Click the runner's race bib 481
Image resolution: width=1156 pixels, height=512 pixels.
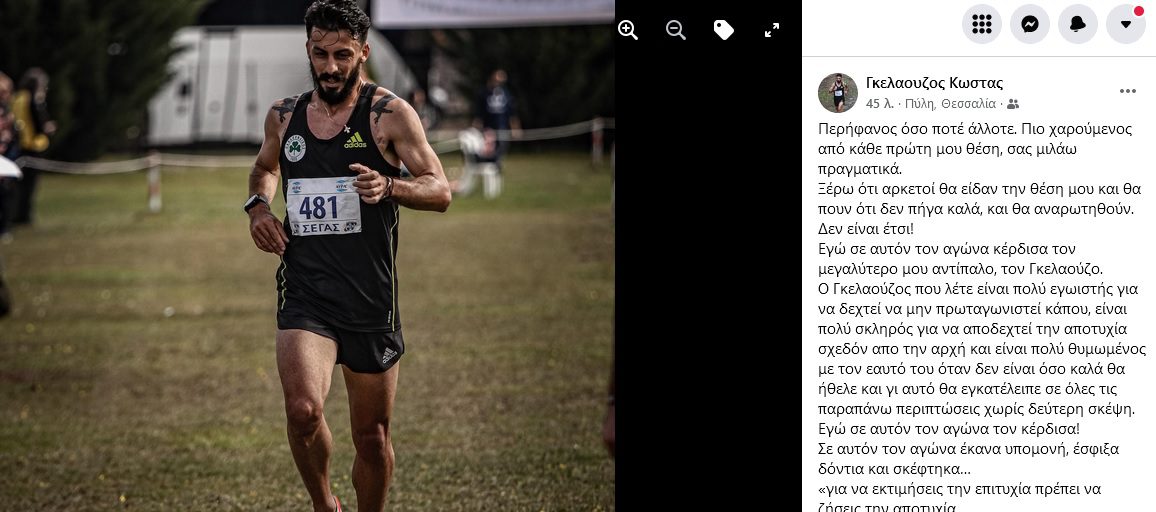click(x=323, y=206)
